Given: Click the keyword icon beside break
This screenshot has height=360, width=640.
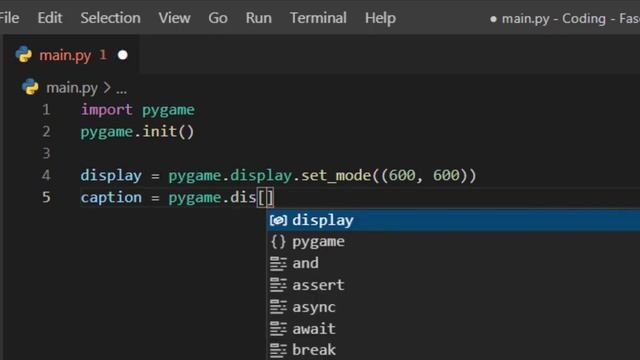Looking at the screenshot, I should pyautogui.click(x=278, y=350).
